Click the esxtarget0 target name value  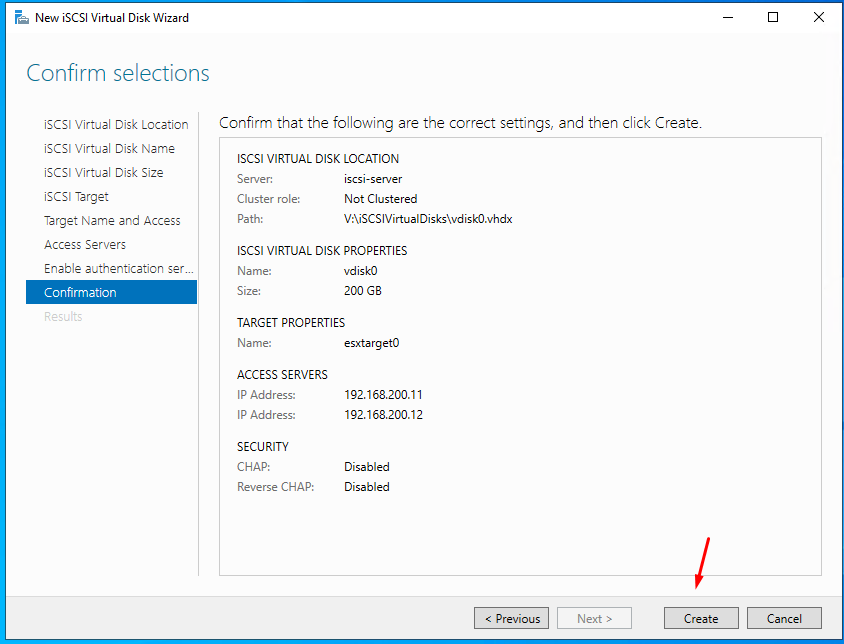point(371,343)
